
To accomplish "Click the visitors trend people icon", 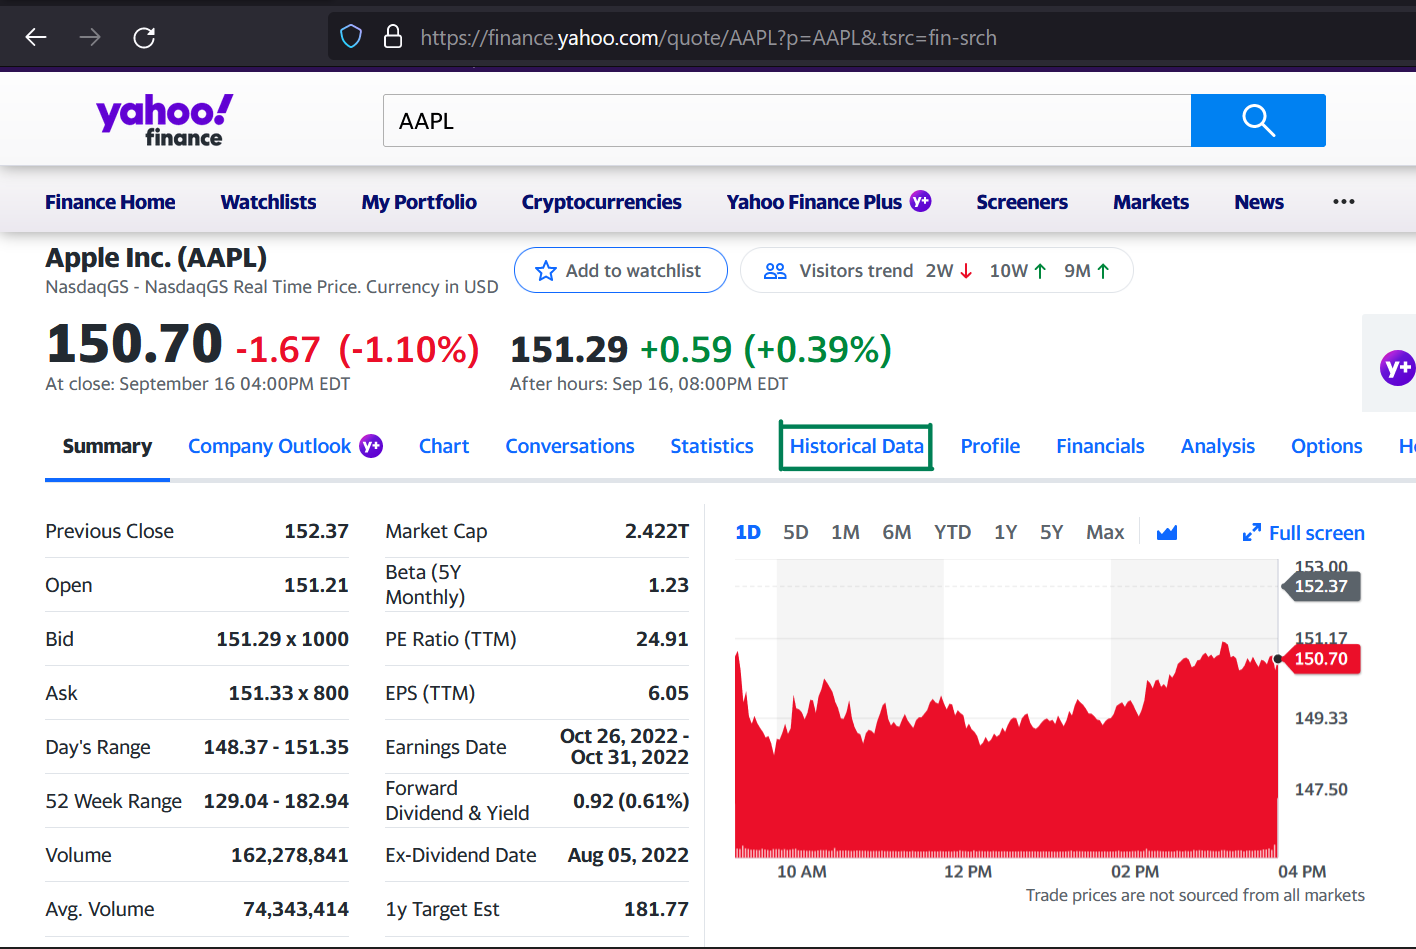I will click(x=775, y=271).
